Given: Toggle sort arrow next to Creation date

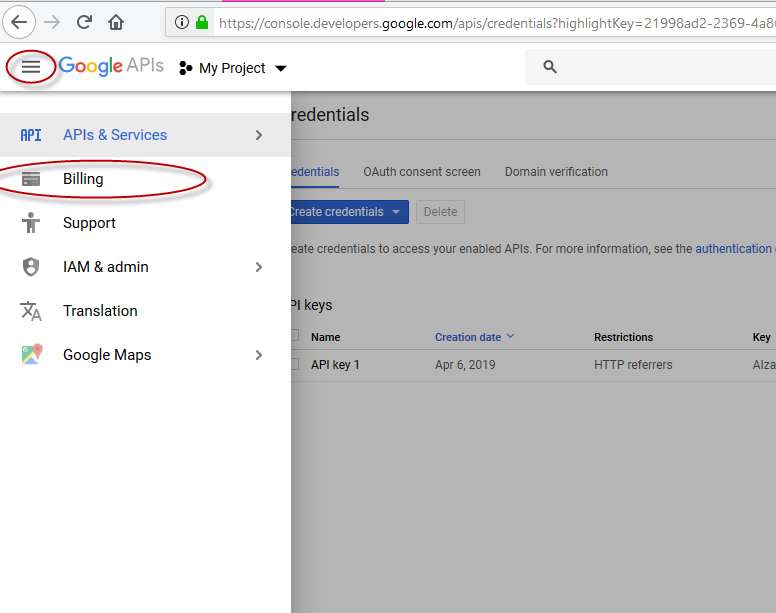Looking at the screenshot, I should click(511, 336).
